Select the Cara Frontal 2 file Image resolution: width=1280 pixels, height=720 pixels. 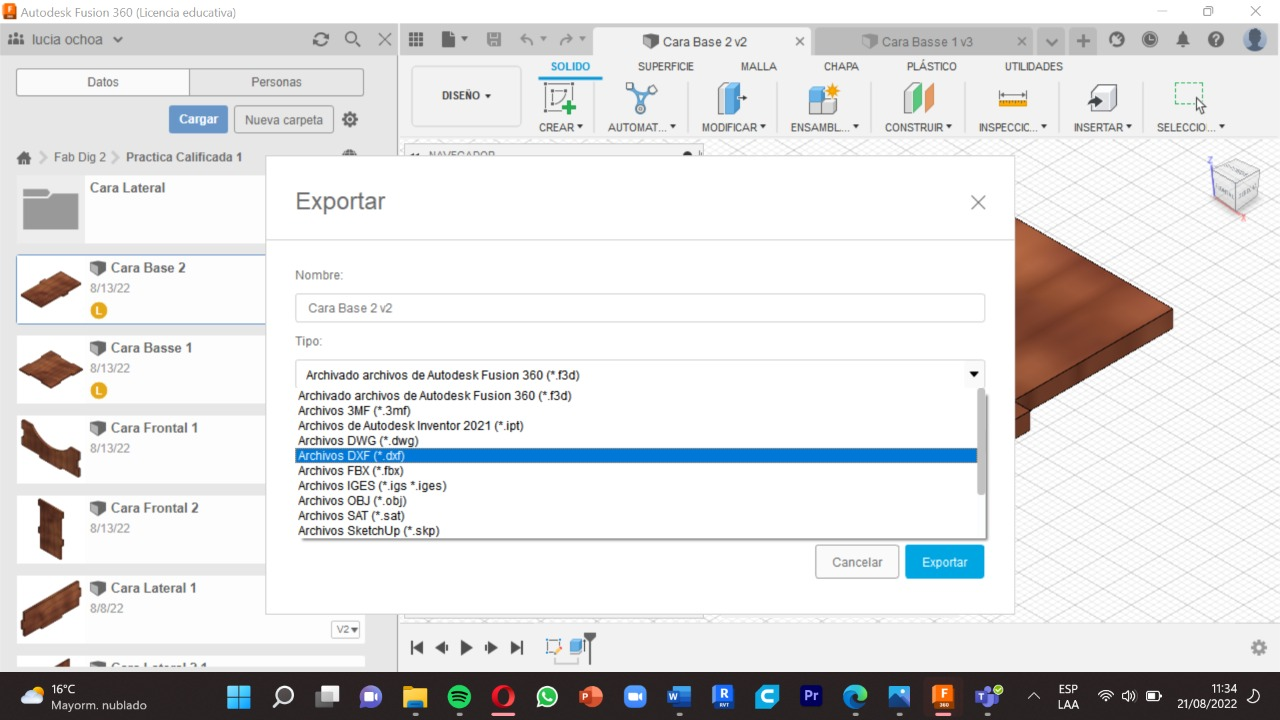141,530
